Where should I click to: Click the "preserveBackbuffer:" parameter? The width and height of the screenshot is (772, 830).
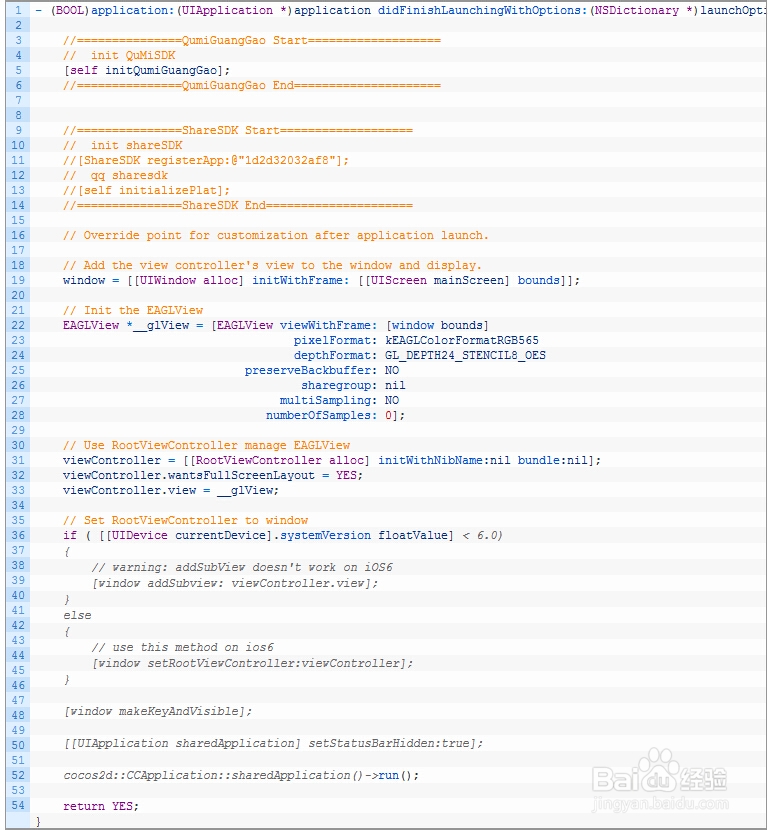[x=311, y=371]
